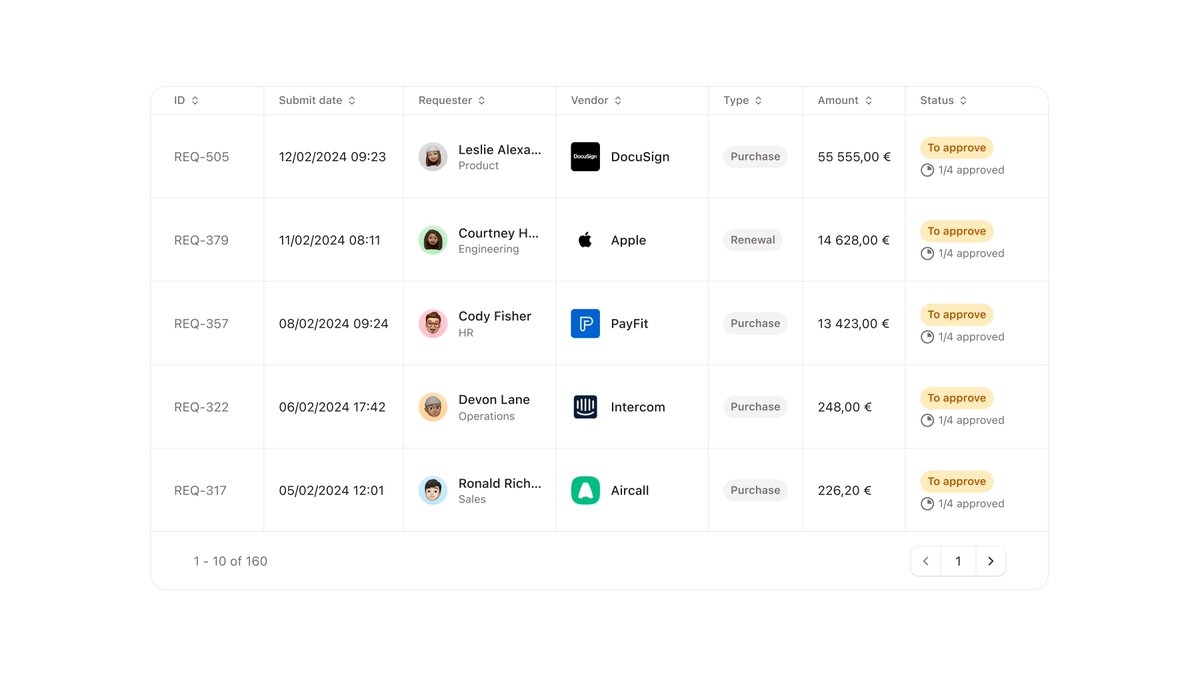
Task: Click date 12/02/2024 09:23
Action: pos(332,157)
